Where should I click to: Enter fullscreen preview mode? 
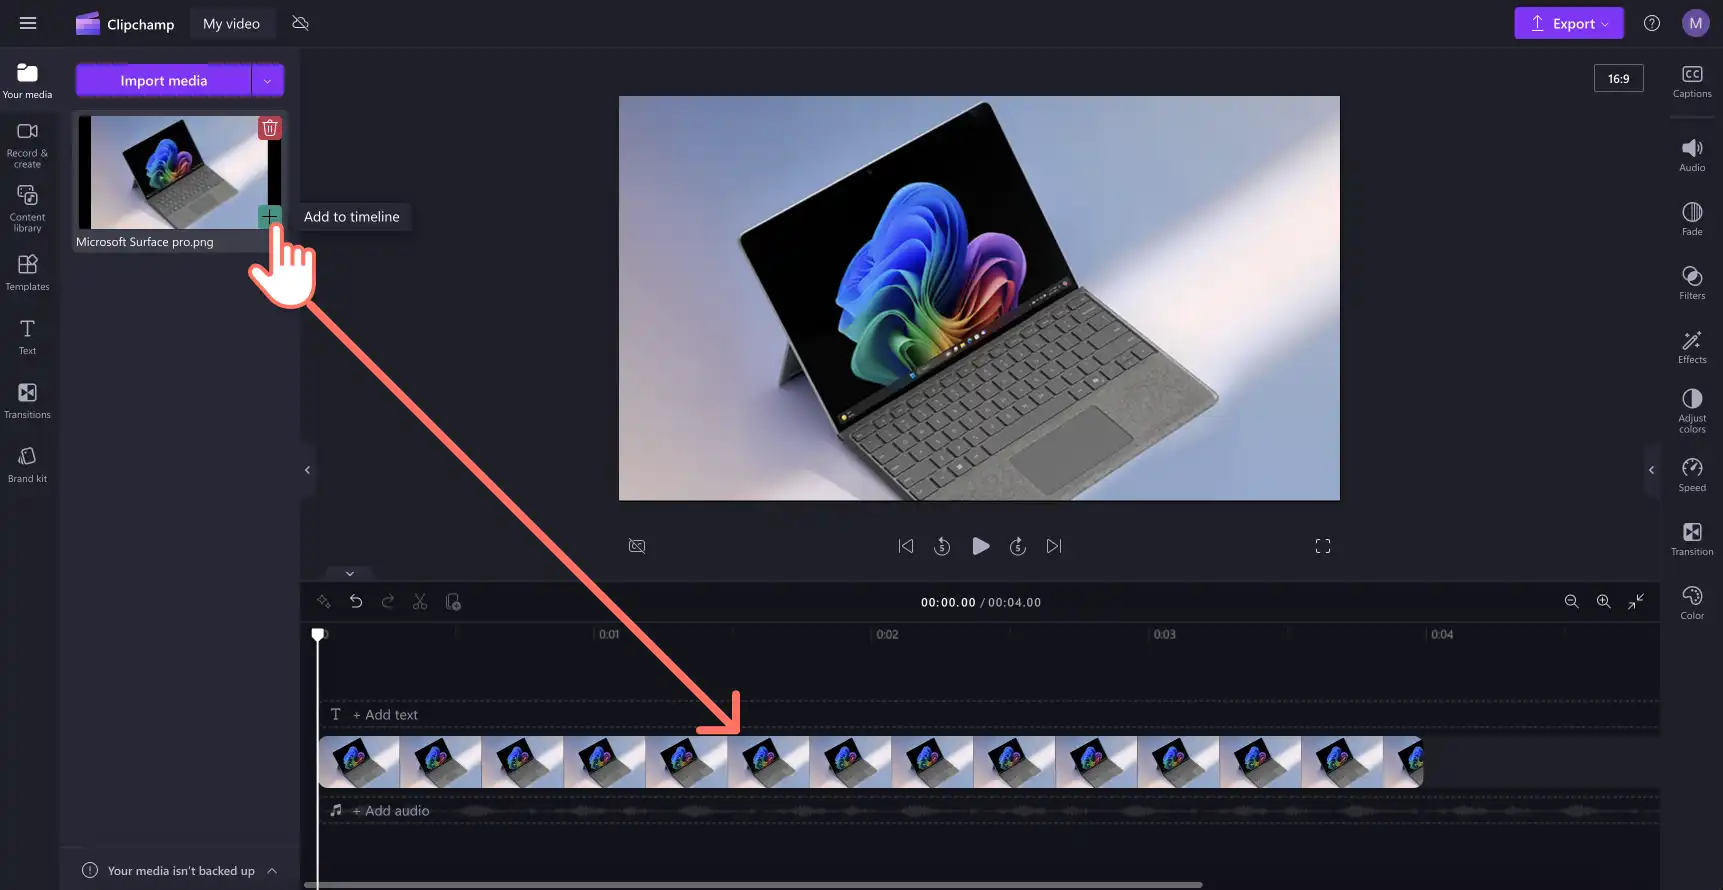(1323, 546)
